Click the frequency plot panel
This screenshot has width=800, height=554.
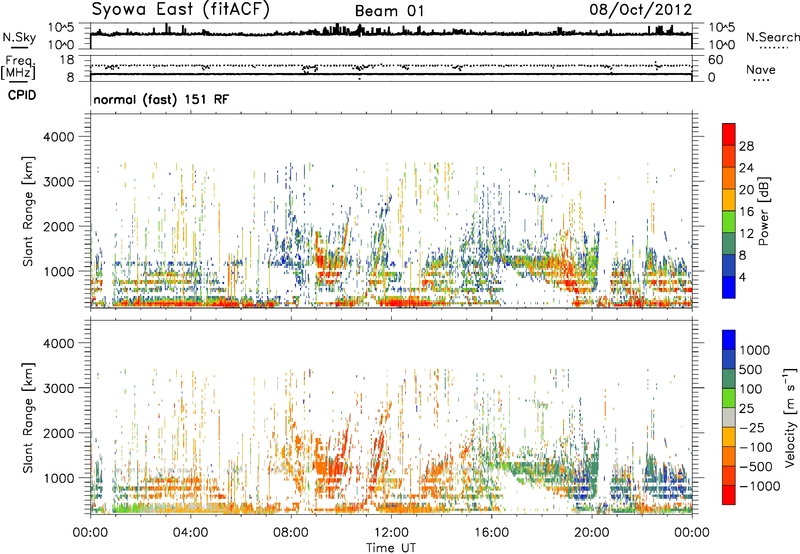[x=391, y=68]
